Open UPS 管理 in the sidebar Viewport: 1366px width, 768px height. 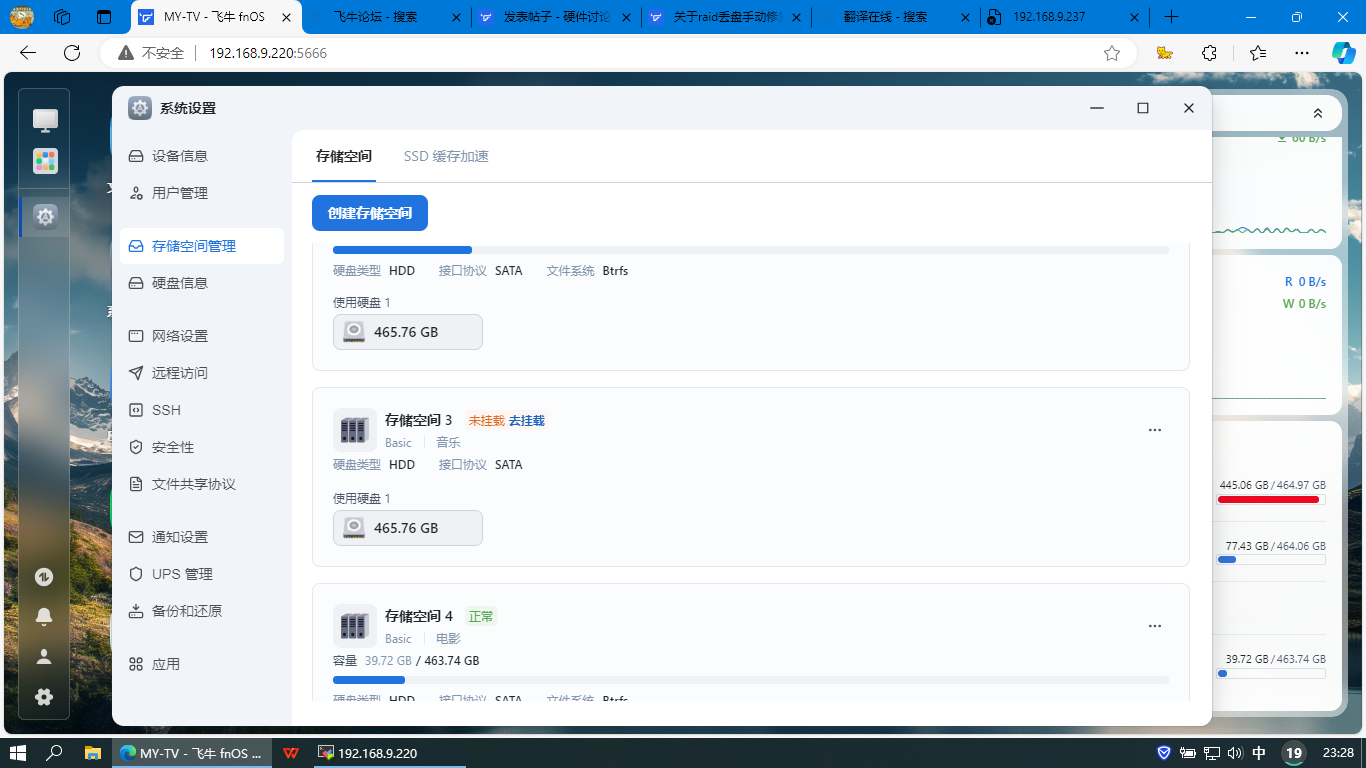tap(202, 574)
